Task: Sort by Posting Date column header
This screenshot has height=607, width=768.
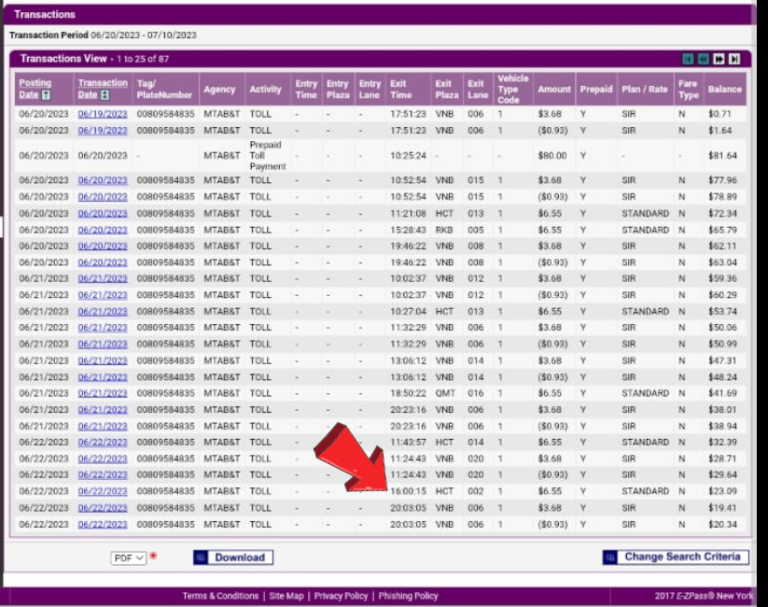Action: [x=34, y=84]
